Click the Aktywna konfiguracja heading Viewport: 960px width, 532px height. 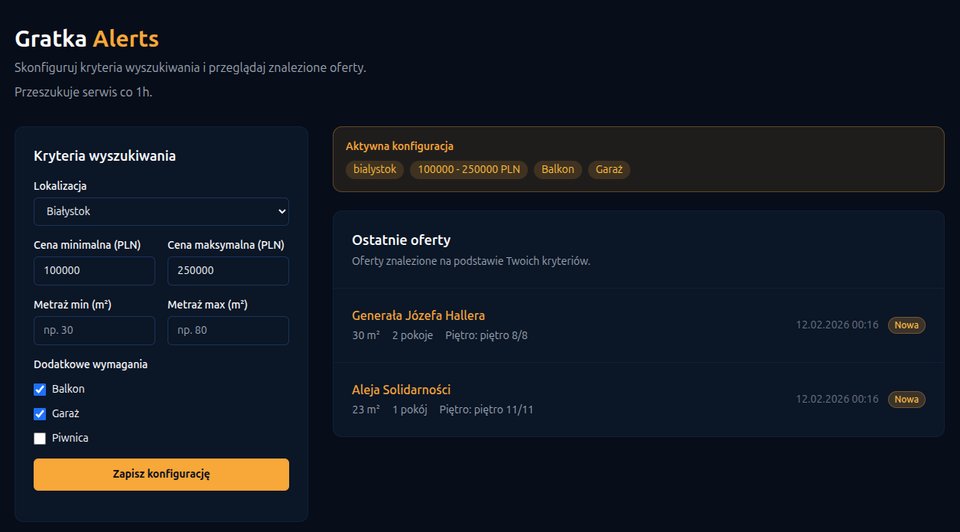[399, 146]
